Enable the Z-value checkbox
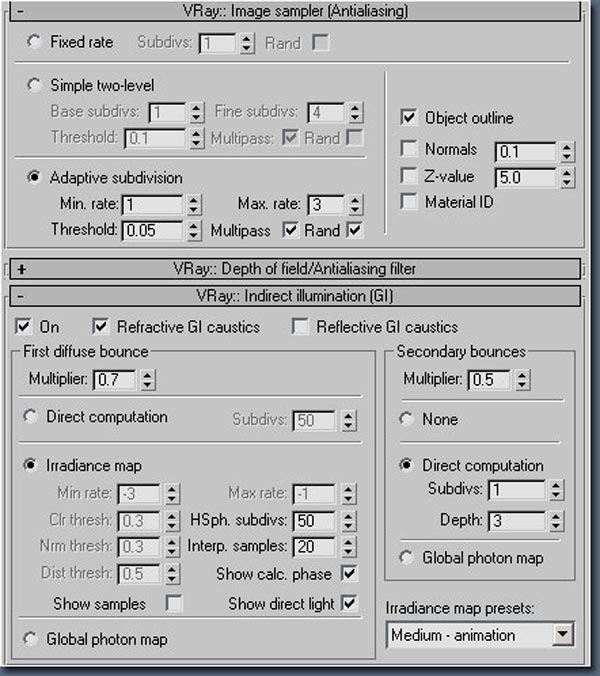Image resolution: width=600 pixels, height=676 pixels. [x=408, y=176]
